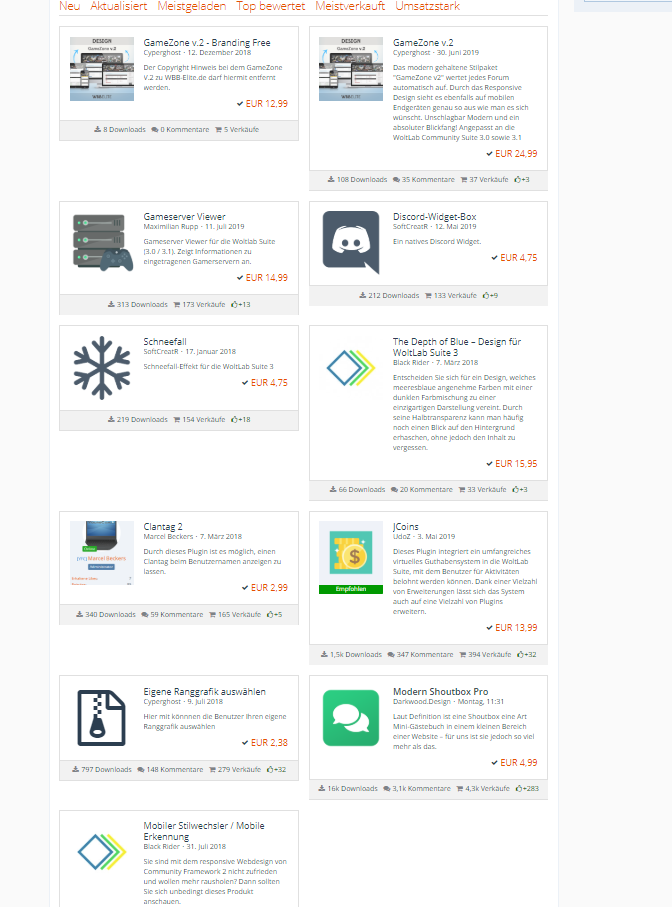Switch to the Neu sorting tab
Image resolution: width=672 pixels, height=907 pixels.
click(x=70, y=6)
